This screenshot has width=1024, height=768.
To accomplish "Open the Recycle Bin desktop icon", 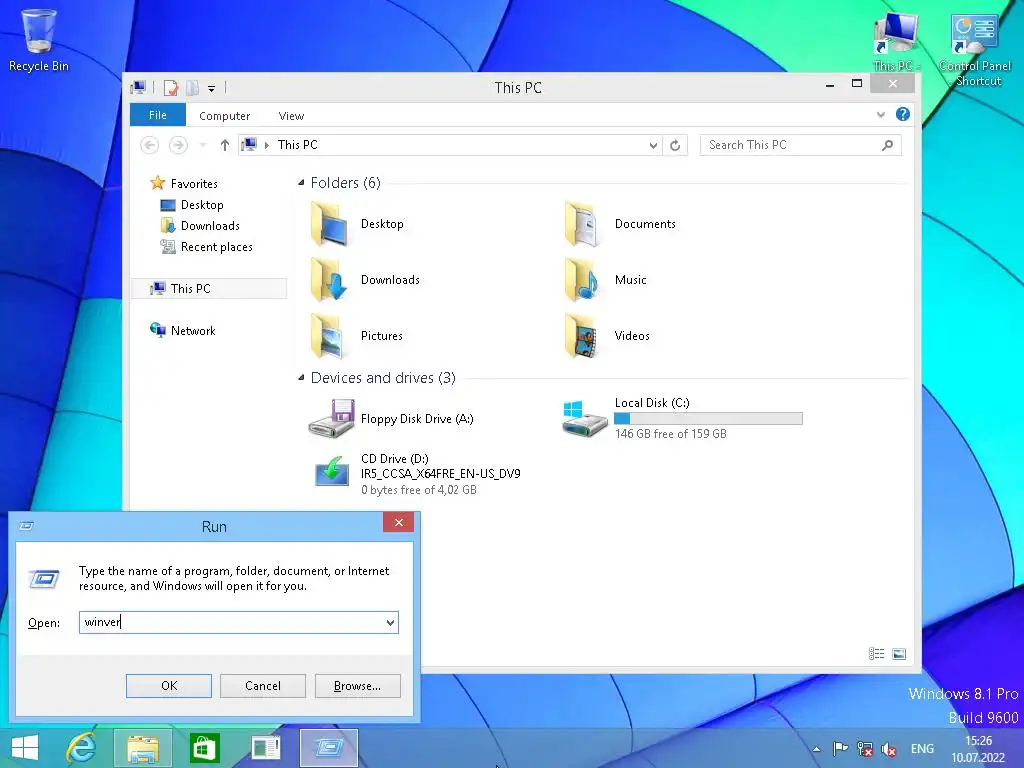I will click(x=39, y=39).
